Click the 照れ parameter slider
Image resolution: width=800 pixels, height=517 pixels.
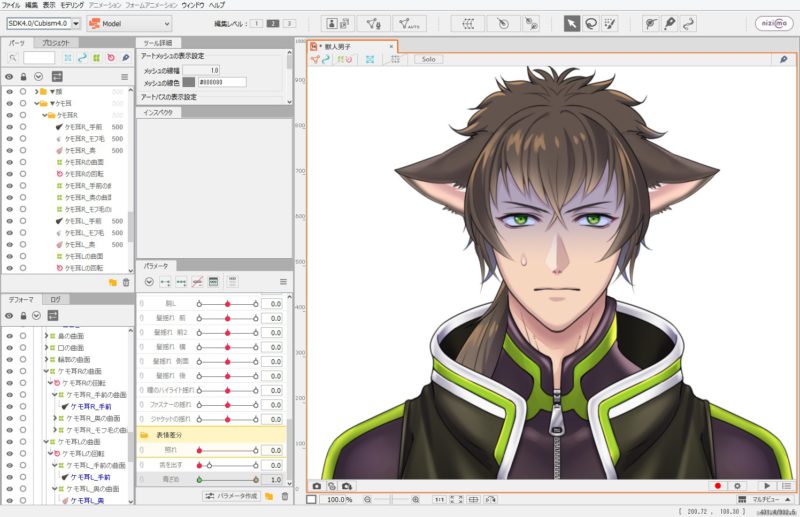[227, 450]
